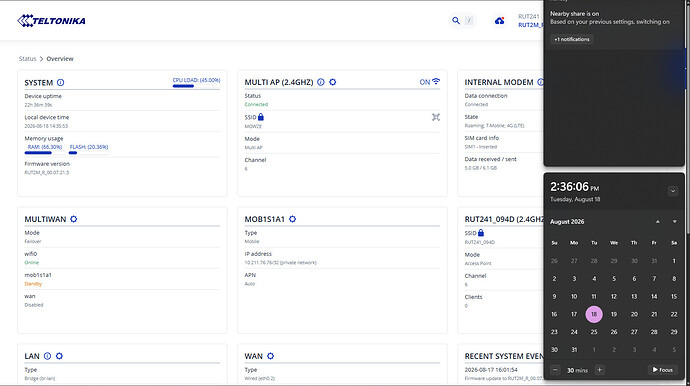The height and width of the screenshot is (386, 690).
Task: Click the Tuesday, August 18 date text
Action: coord(575,199)
